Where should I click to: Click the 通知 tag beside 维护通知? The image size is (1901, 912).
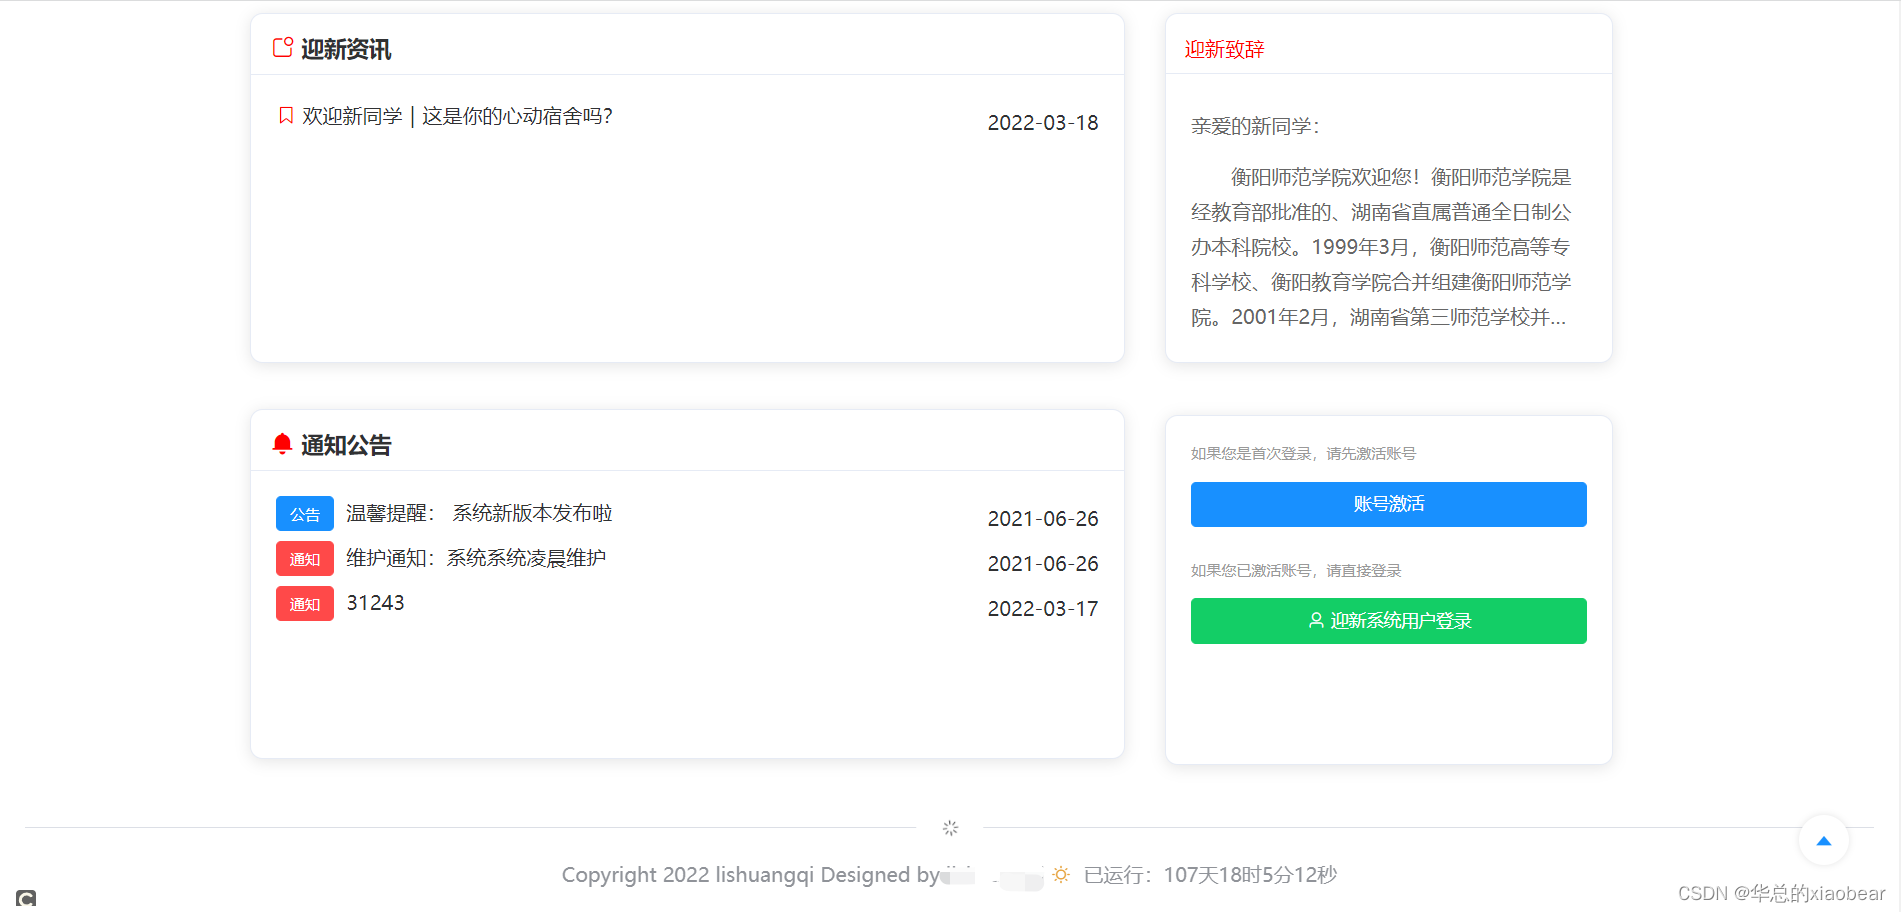coord(305,559)
